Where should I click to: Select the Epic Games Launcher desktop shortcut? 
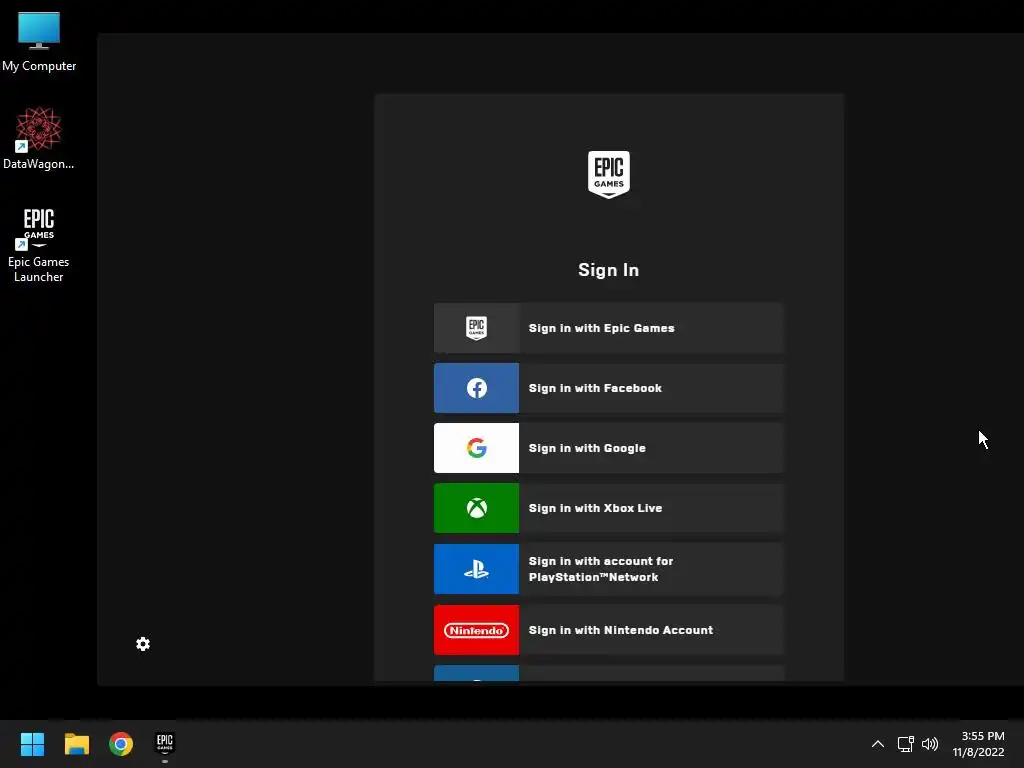pyautogui.click(x=39, y=246)
